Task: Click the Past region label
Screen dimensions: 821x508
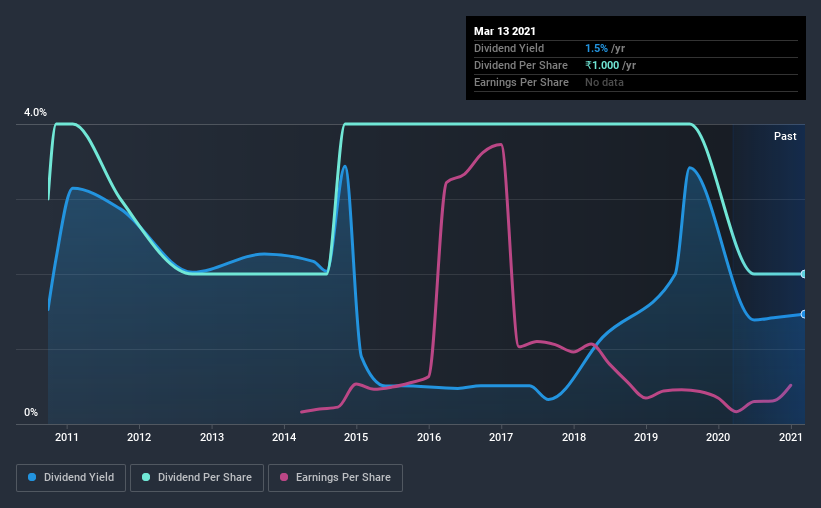Action: coord(785,136)
